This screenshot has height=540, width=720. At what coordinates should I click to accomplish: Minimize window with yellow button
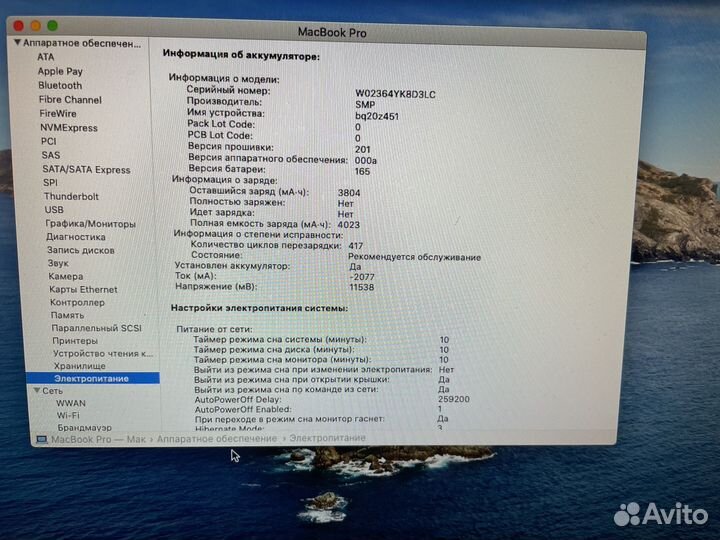click(36, 25)
